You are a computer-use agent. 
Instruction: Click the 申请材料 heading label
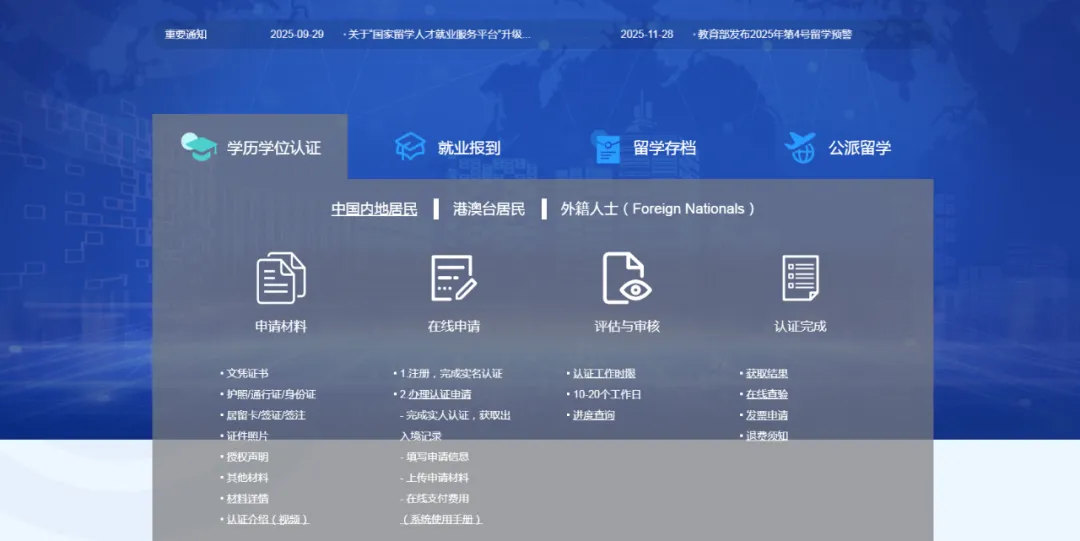pos(281,326)
